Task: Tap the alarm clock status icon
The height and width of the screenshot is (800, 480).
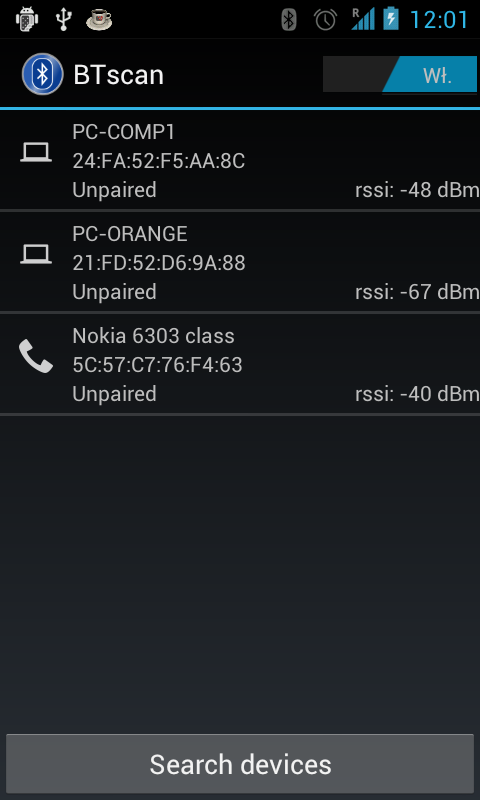Action: tap(325, 19)
